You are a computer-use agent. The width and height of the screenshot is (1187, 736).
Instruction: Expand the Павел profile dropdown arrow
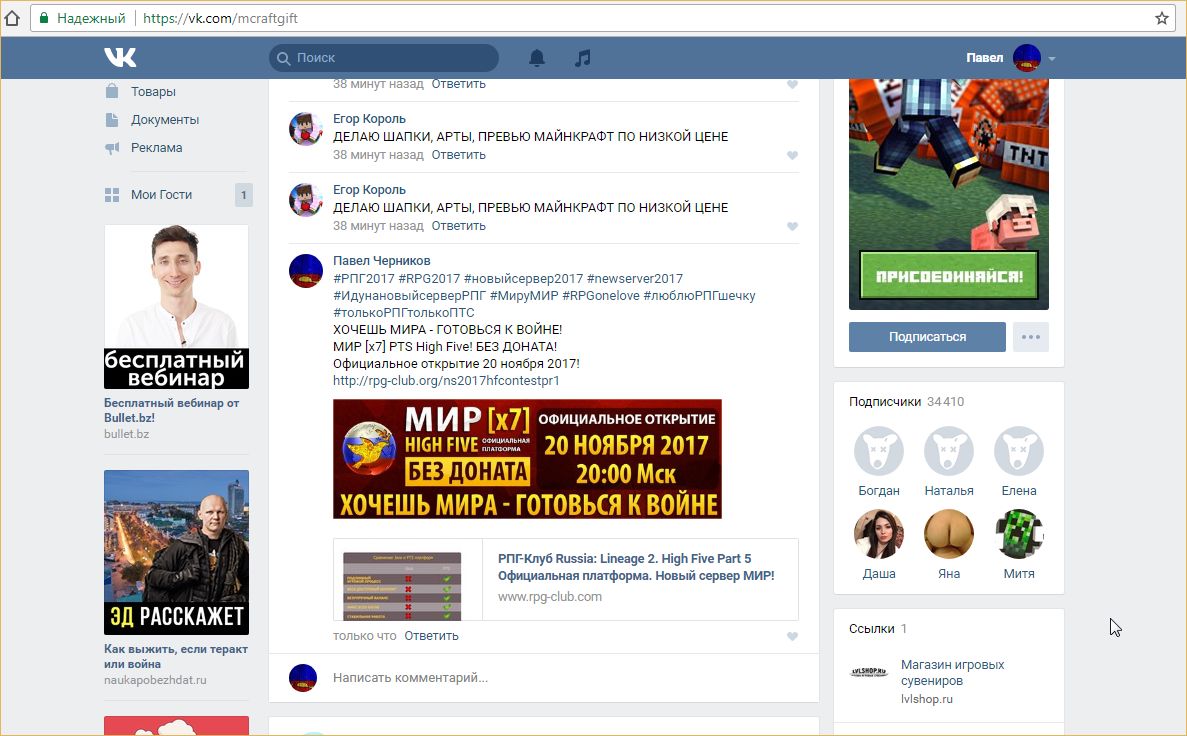(1051, 58)
